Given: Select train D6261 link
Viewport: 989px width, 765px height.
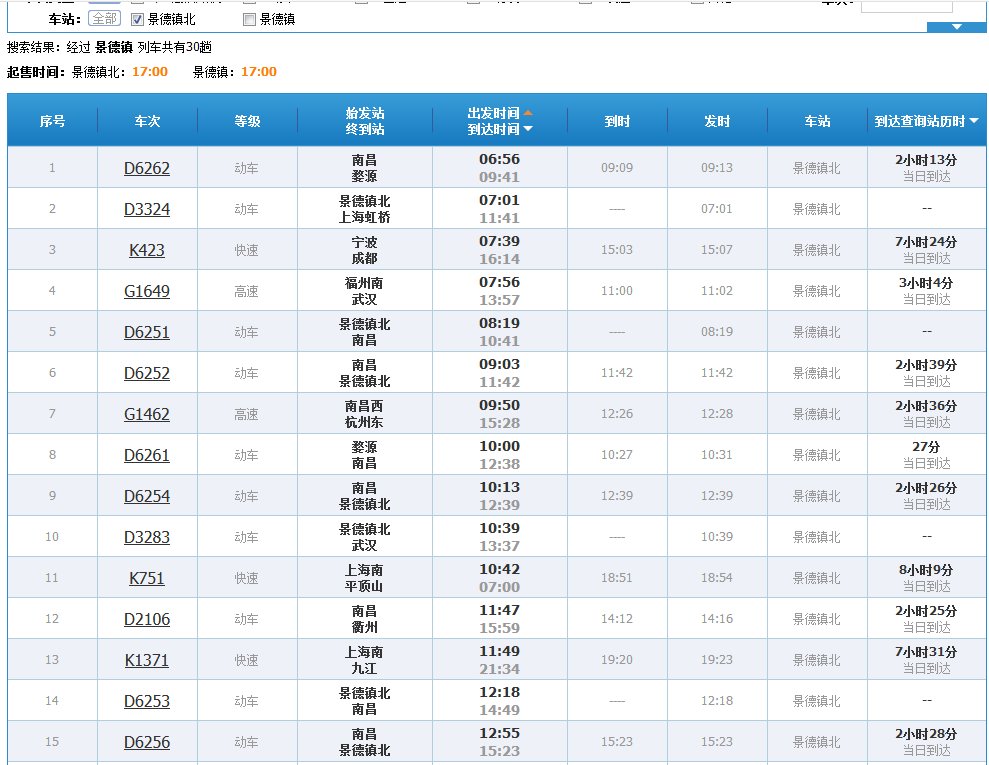Looking at the screenshot, I should [x=147, y=455].
